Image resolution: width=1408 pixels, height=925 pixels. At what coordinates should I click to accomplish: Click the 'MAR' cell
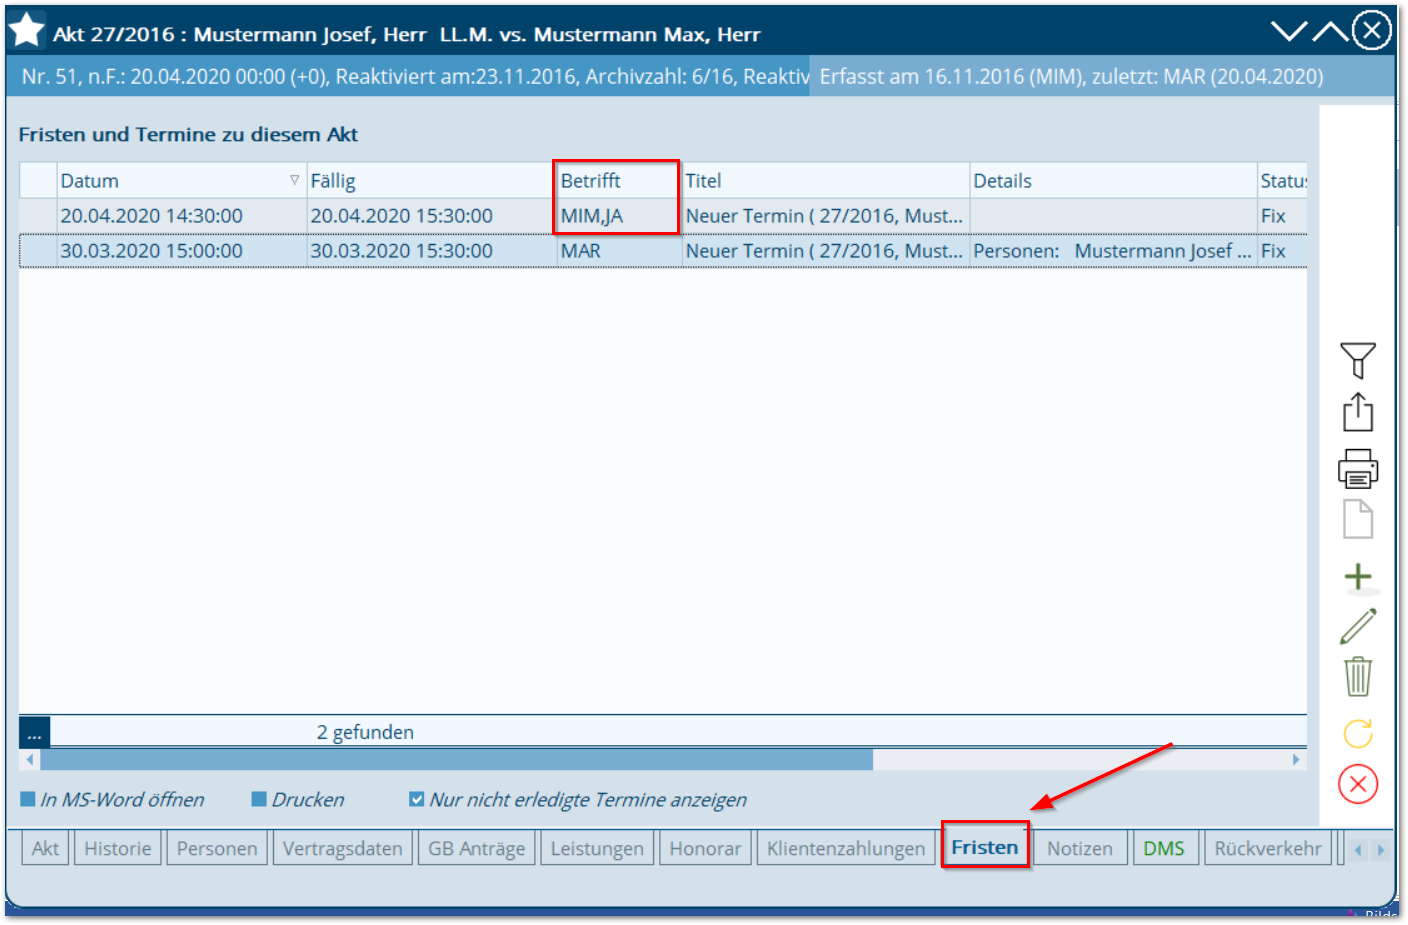(618, 250)
